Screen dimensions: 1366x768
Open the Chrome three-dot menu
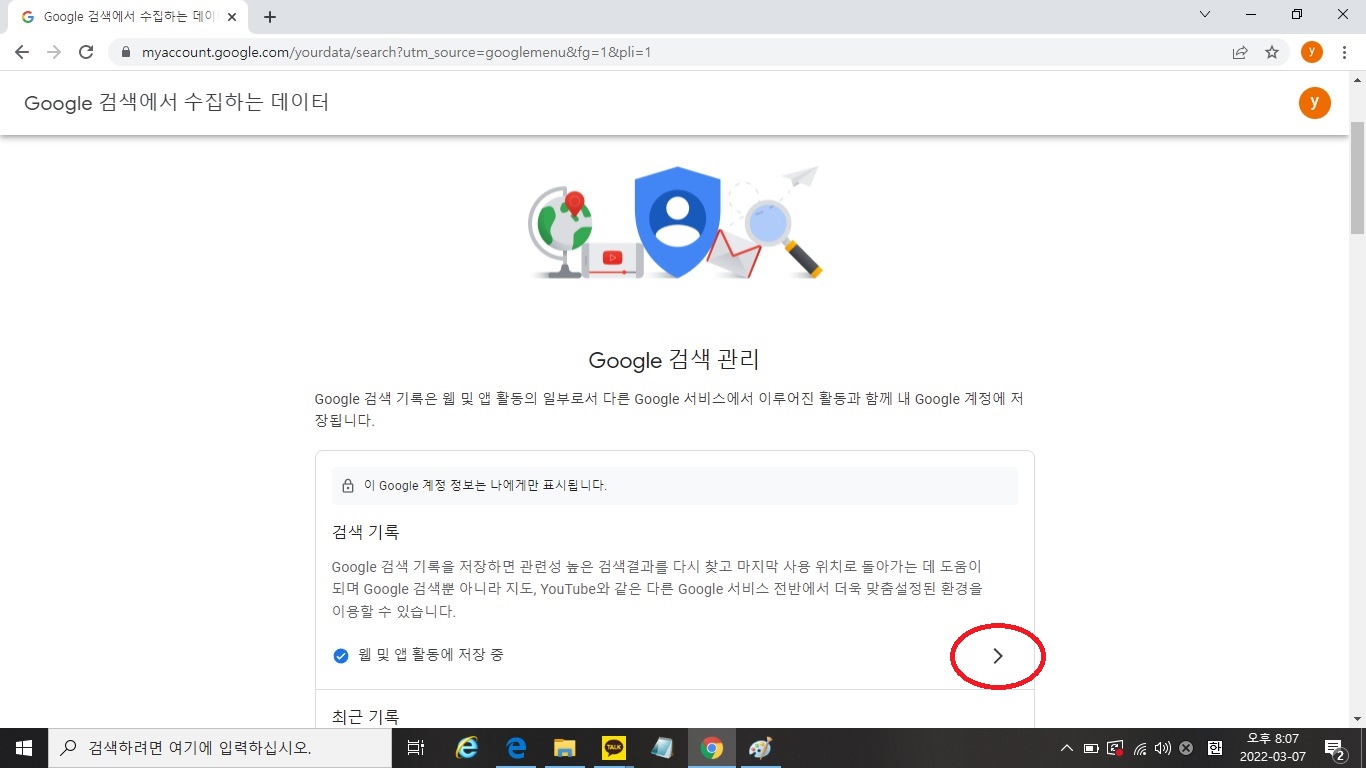coord(1345,52)
